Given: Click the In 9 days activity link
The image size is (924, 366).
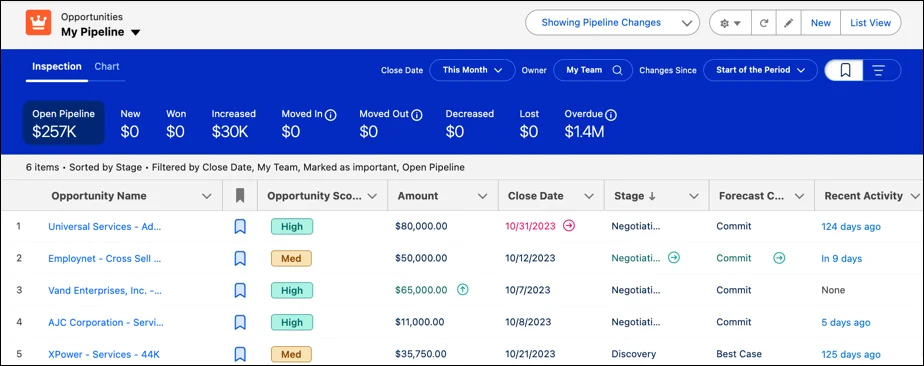Looking at the screenshot, I should click(842, 258).
